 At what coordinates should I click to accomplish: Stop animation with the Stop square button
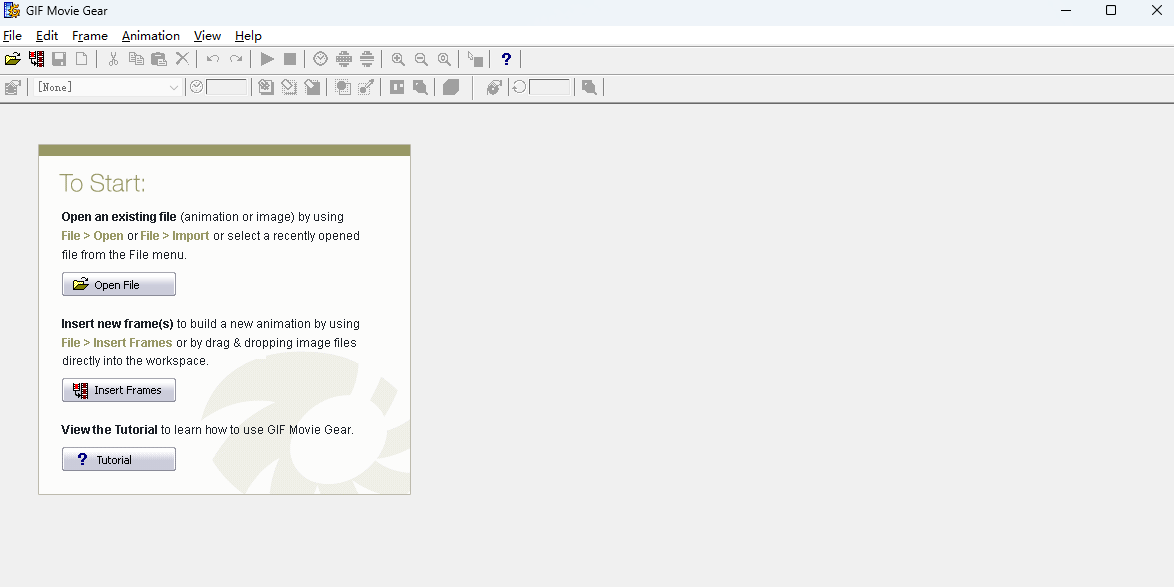click(x=290, y=59)
